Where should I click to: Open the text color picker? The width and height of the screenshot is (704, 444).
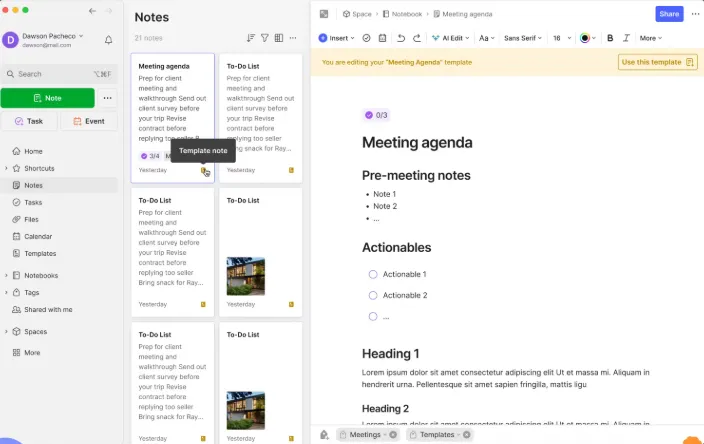coord(587,38)
